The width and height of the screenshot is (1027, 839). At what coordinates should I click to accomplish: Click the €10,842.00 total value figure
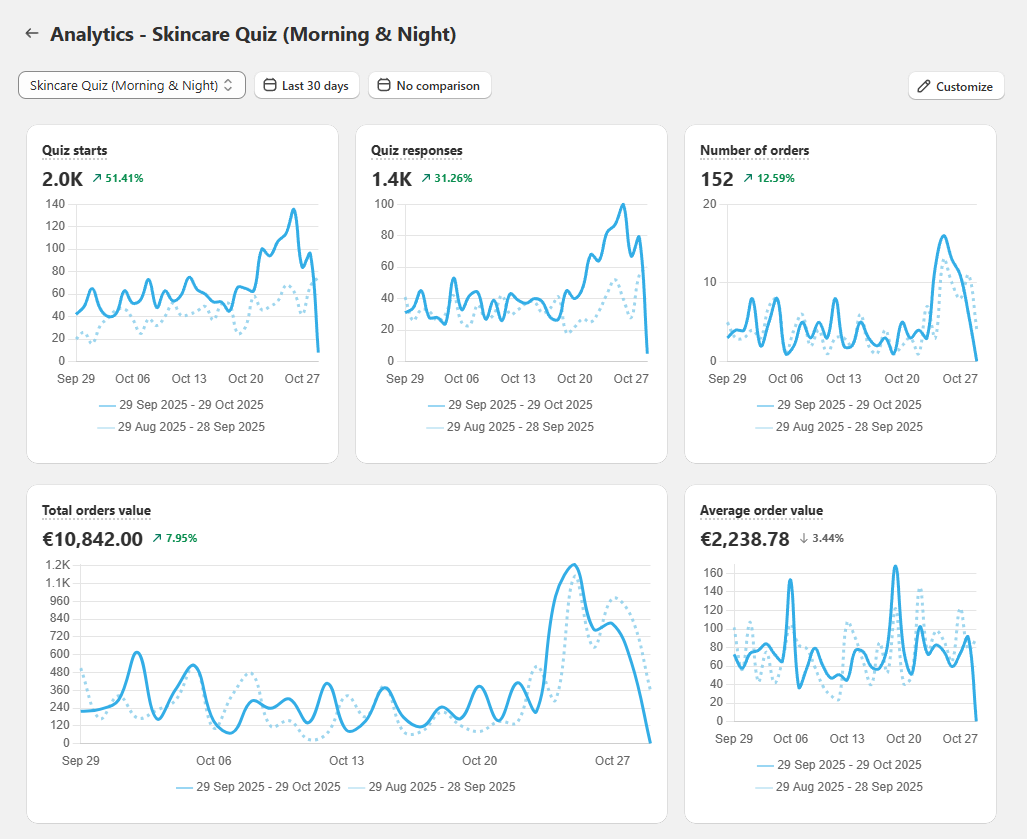tap(92, 539)
